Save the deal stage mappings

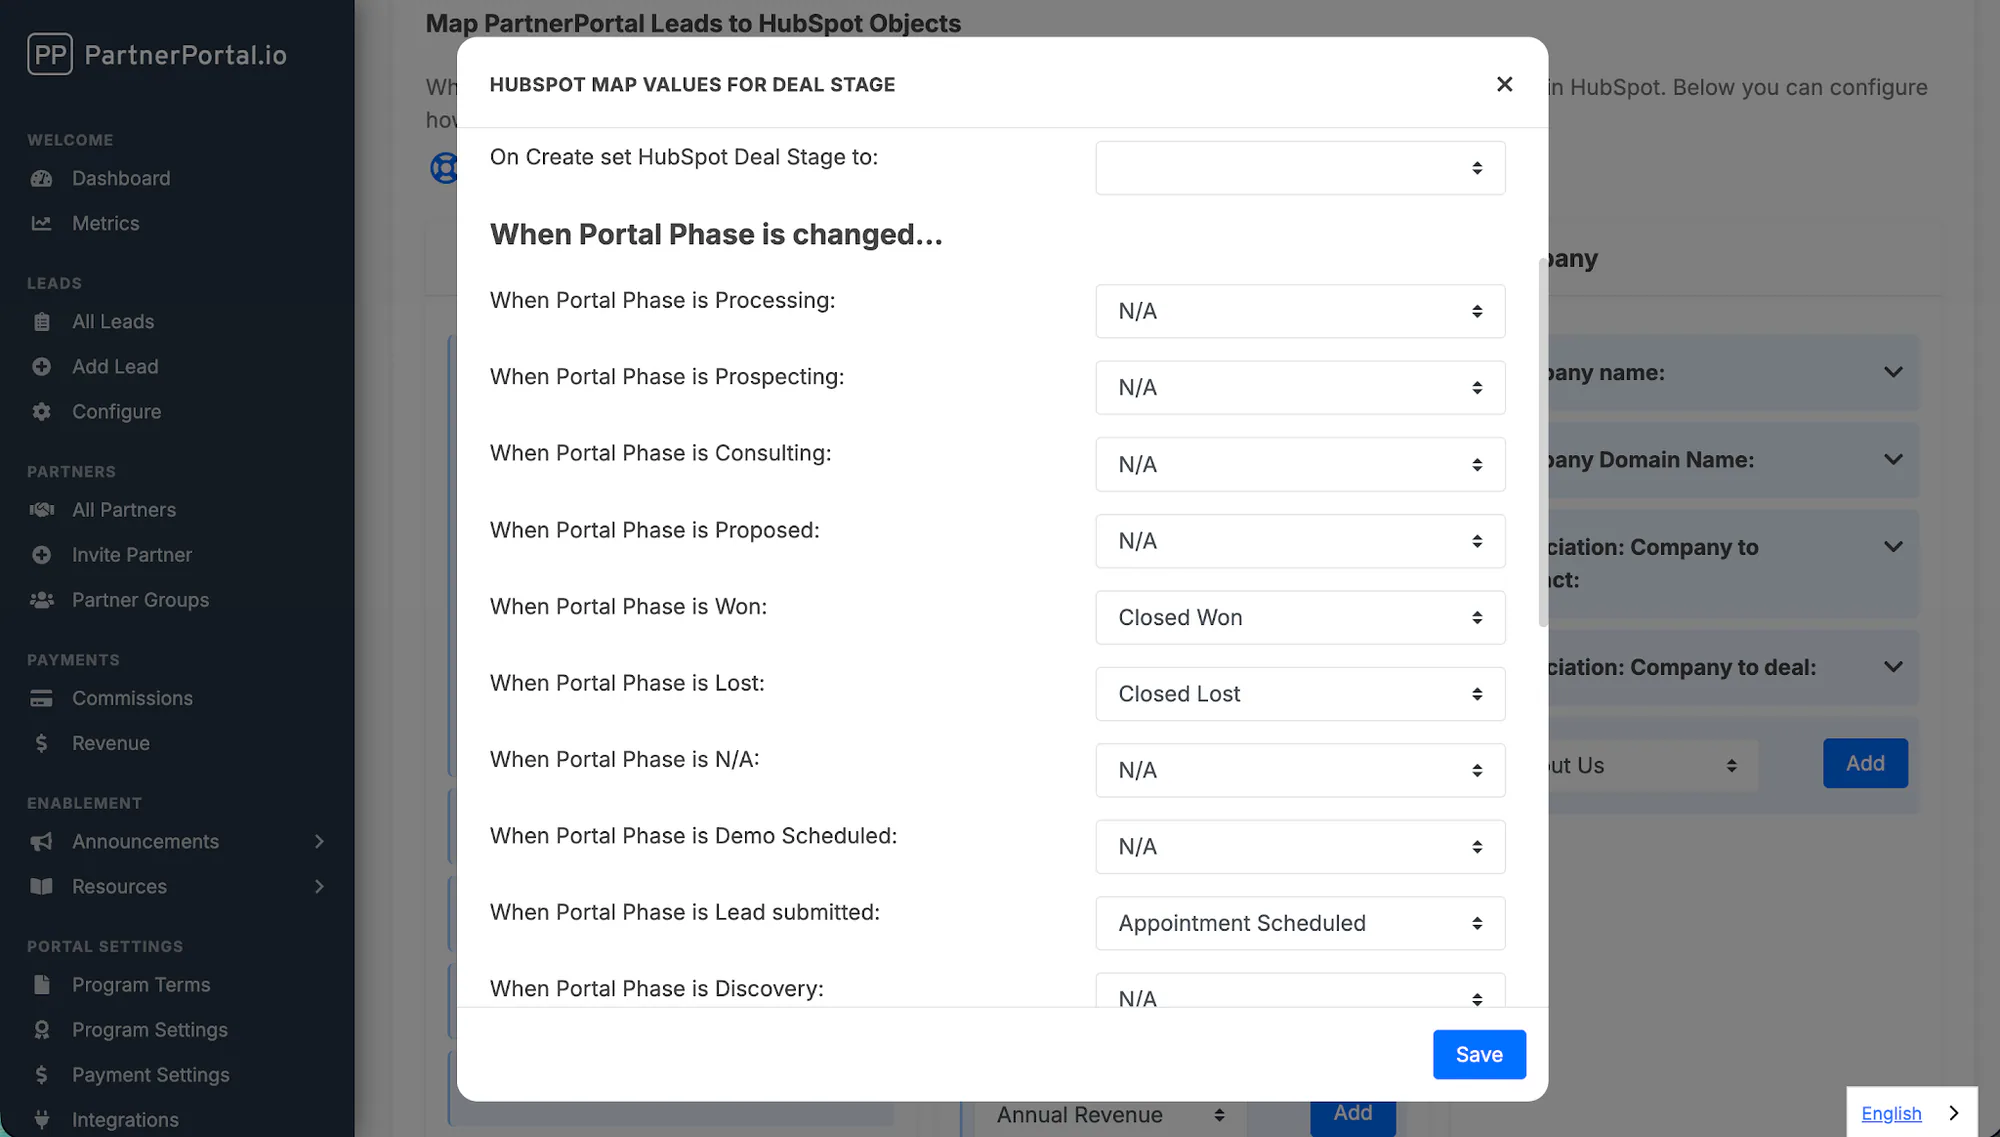click(1479, 1055)
